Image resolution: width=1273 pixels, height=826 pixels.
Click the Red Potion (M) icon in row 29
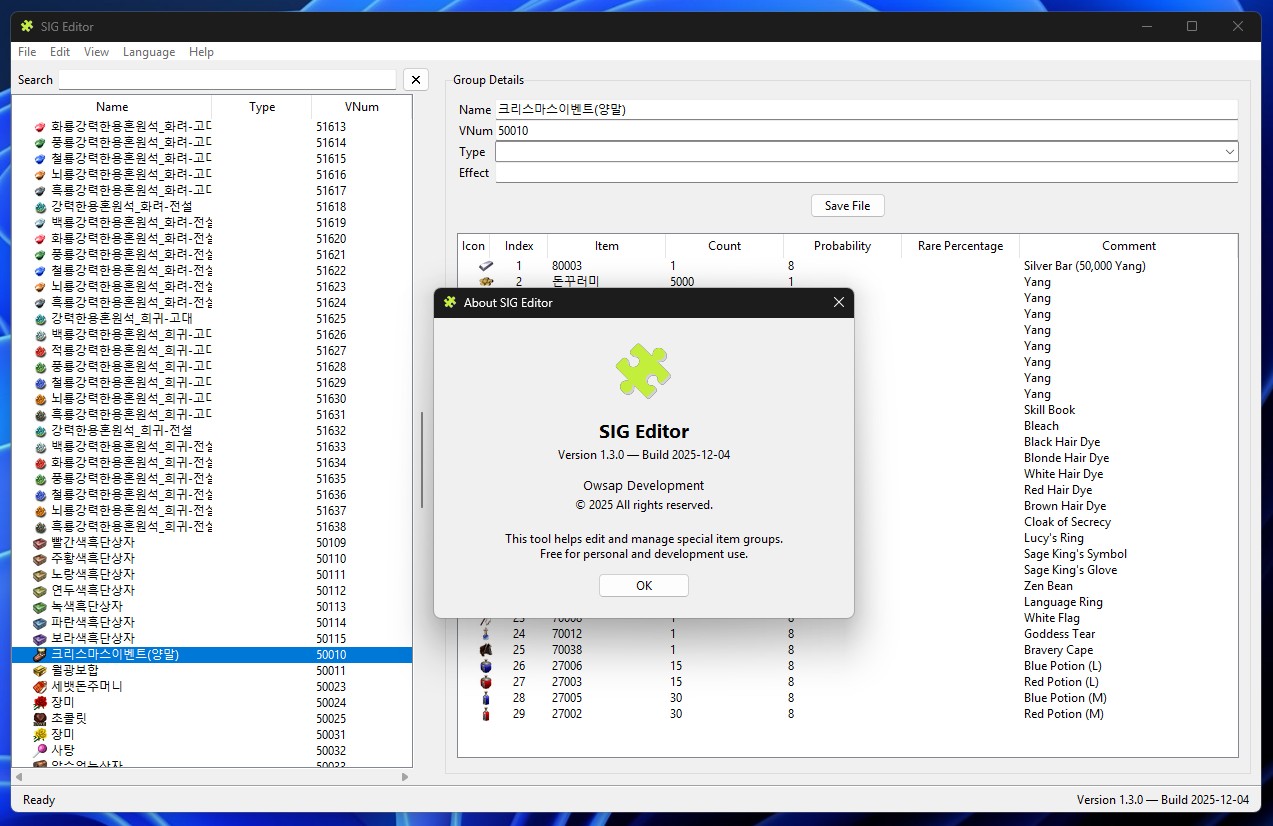point(486,714)
